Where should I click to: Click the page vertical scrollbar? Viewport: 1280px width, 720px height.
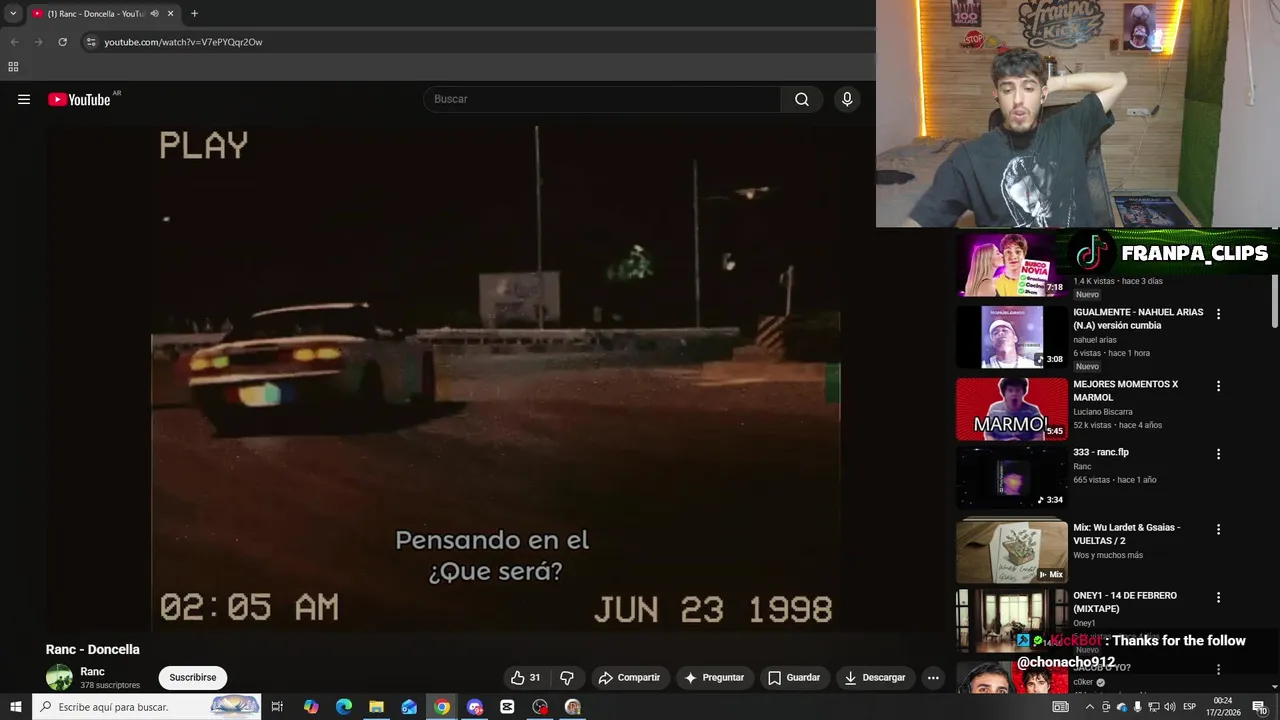click(1275, 290)
